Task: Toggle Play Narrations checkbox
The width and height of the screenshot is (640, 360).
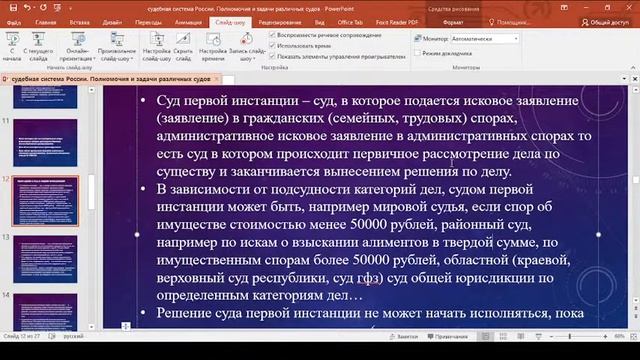Action: [273, 35]
